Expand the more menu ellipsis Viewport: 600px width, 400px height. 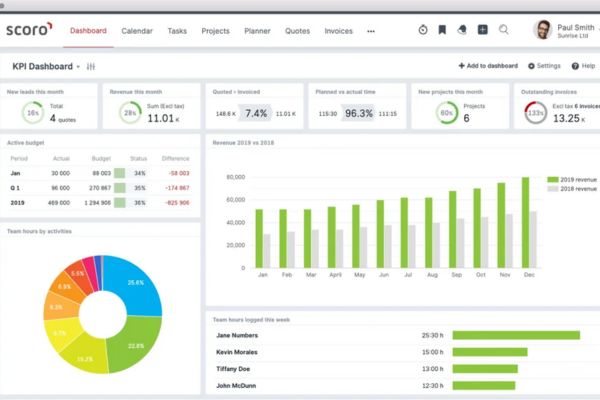[x=371, y=31]
